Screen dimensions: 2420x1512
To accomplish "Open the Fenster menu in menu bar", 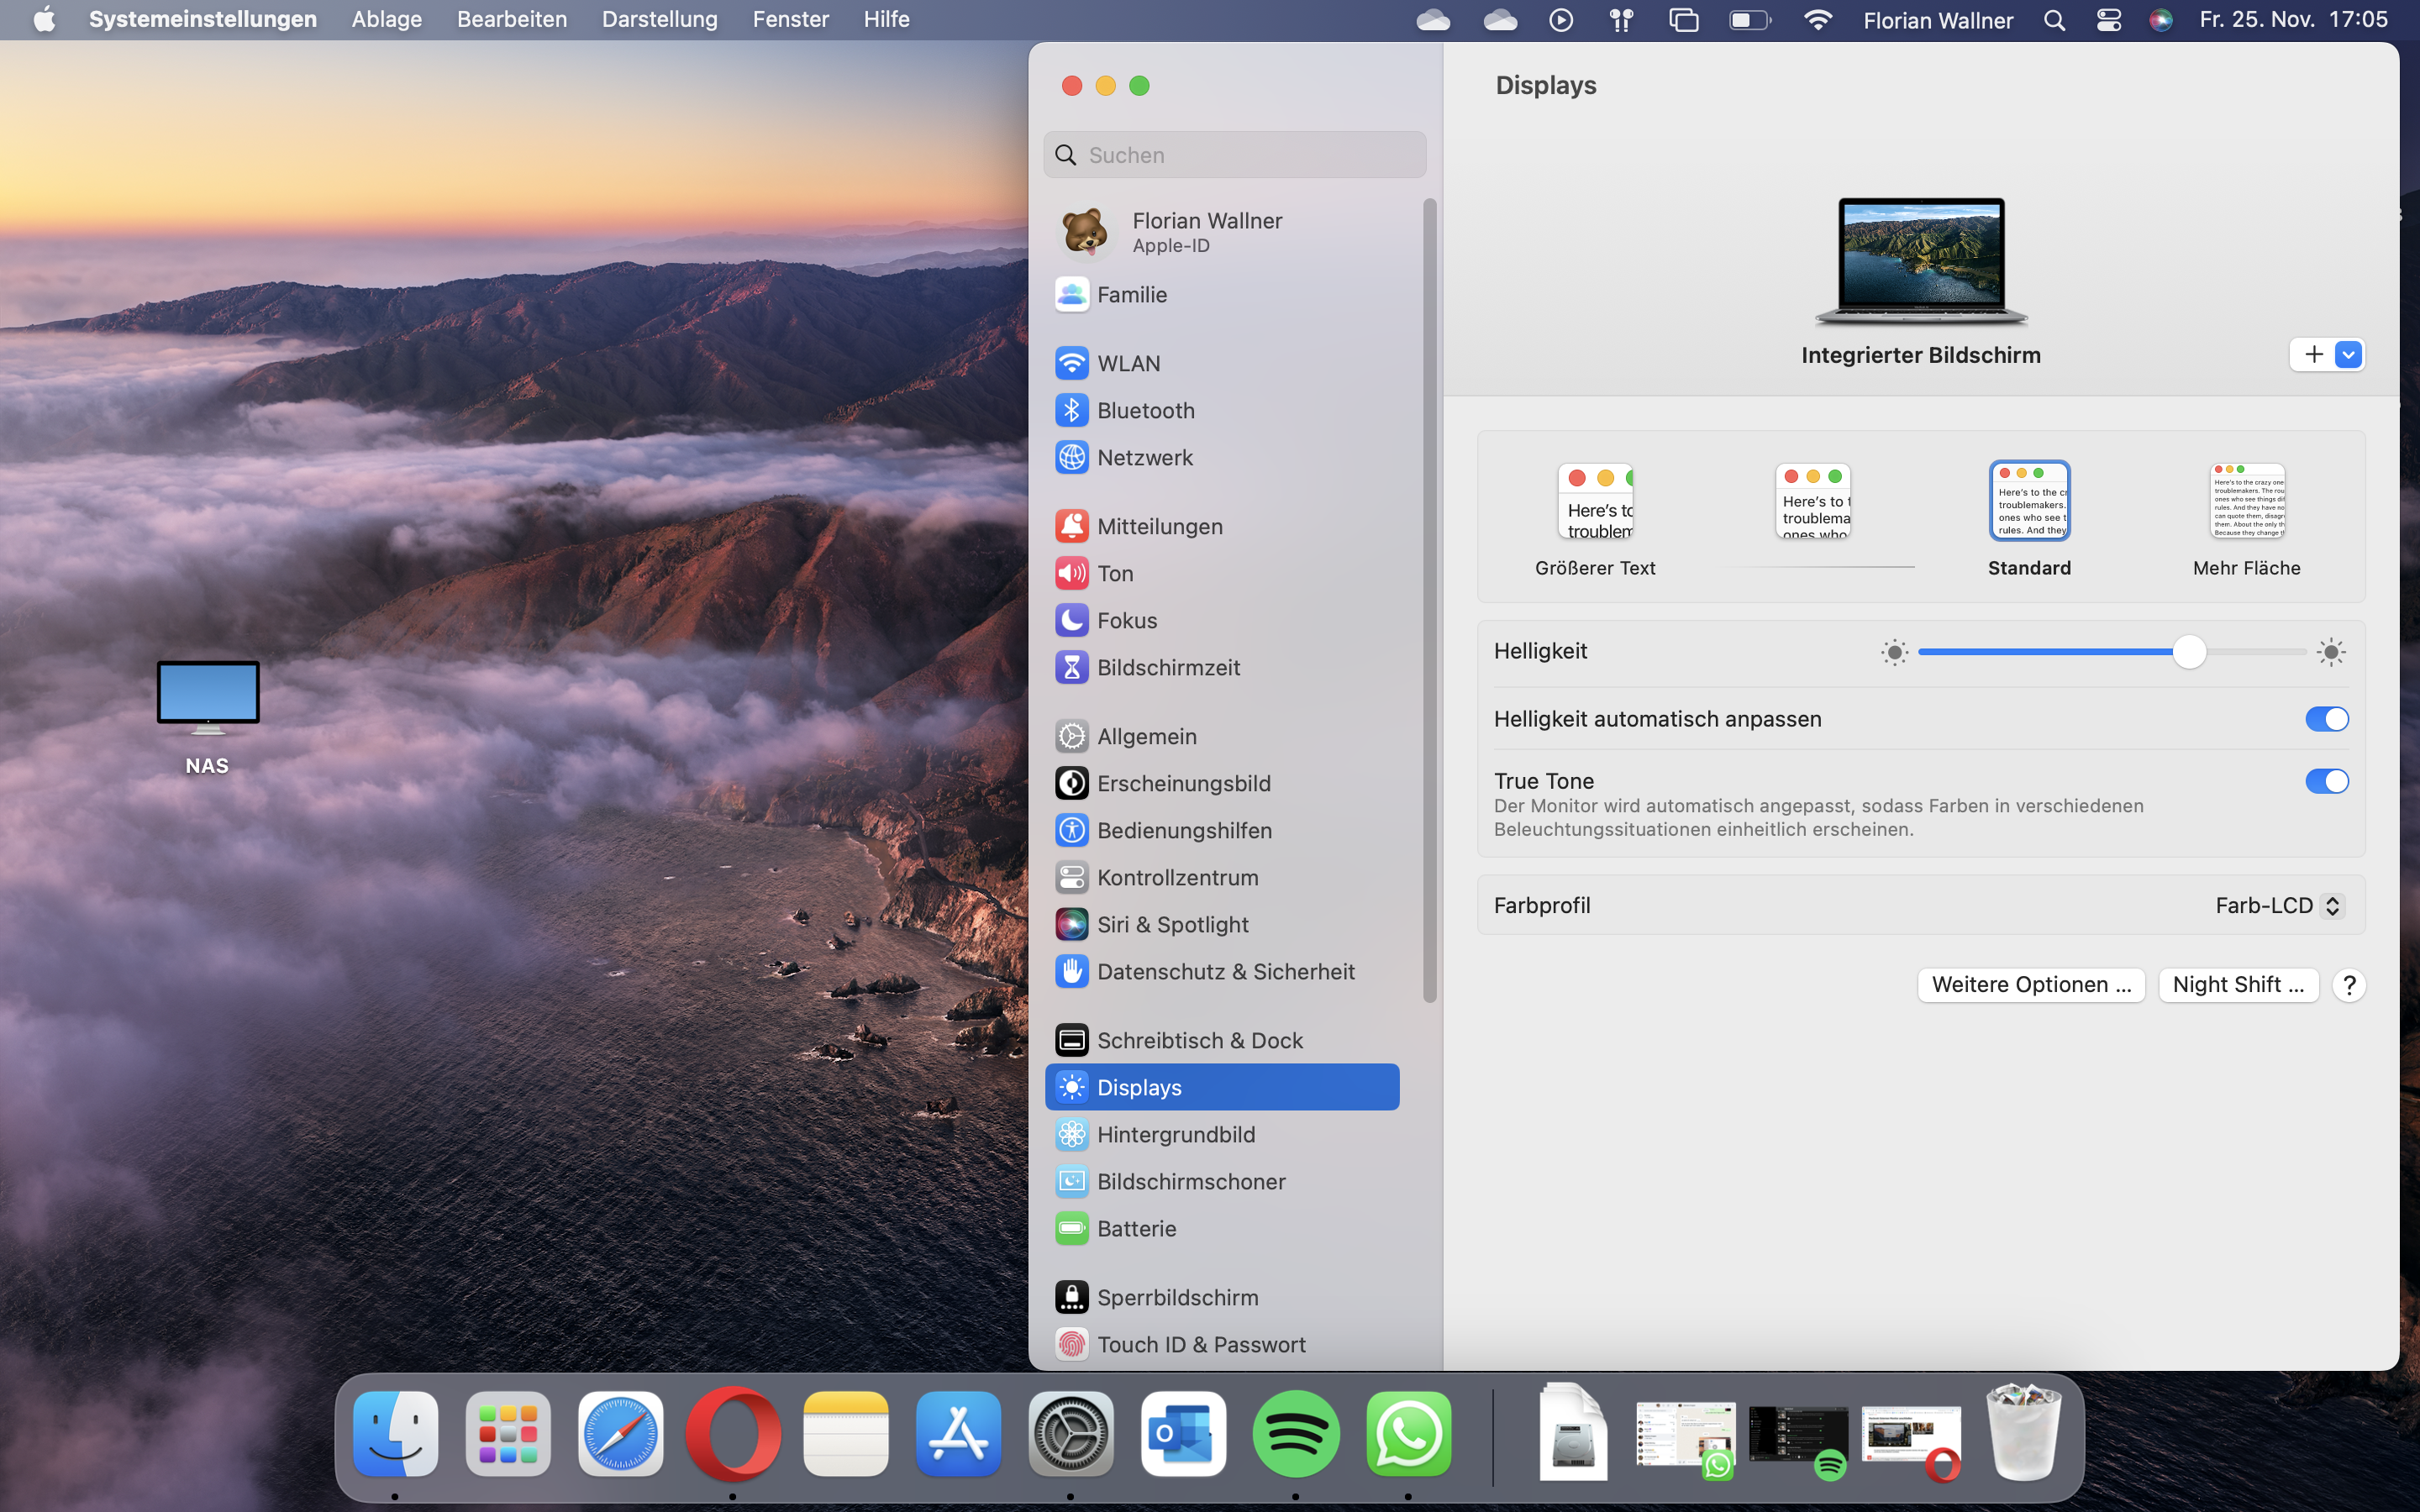I will [790, 19].
